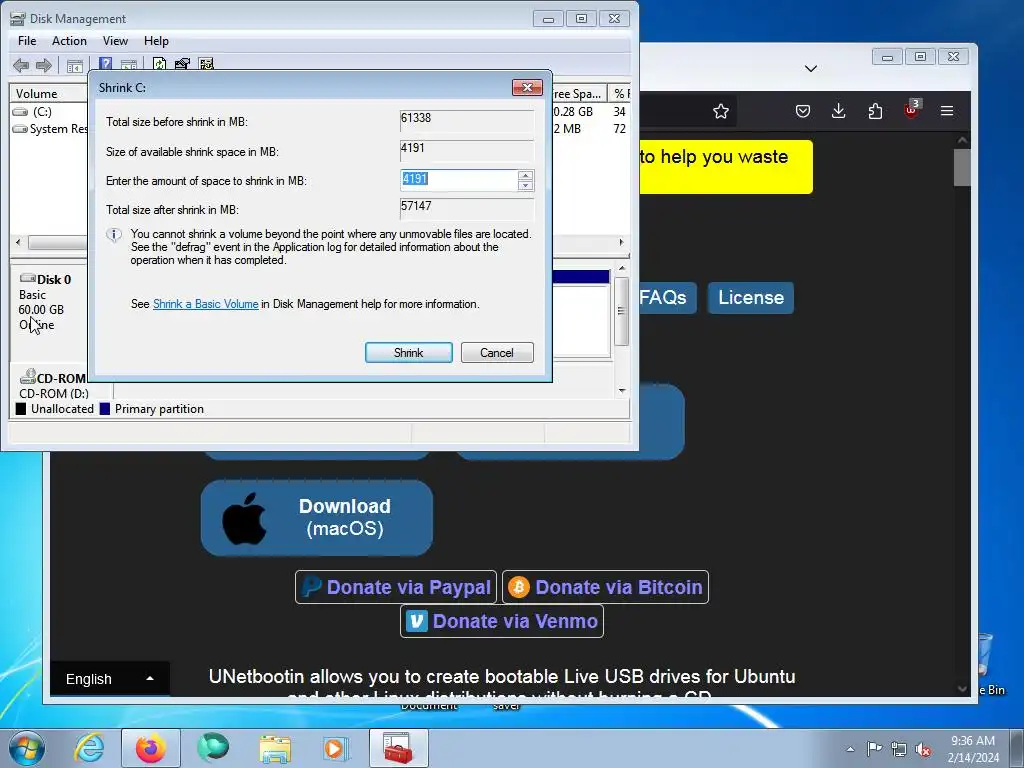The width and height of the screenshot is (1024, 768).
Task: Open the Pocket icon in Firefox toolbar
Action: click(x=803, y=111)
